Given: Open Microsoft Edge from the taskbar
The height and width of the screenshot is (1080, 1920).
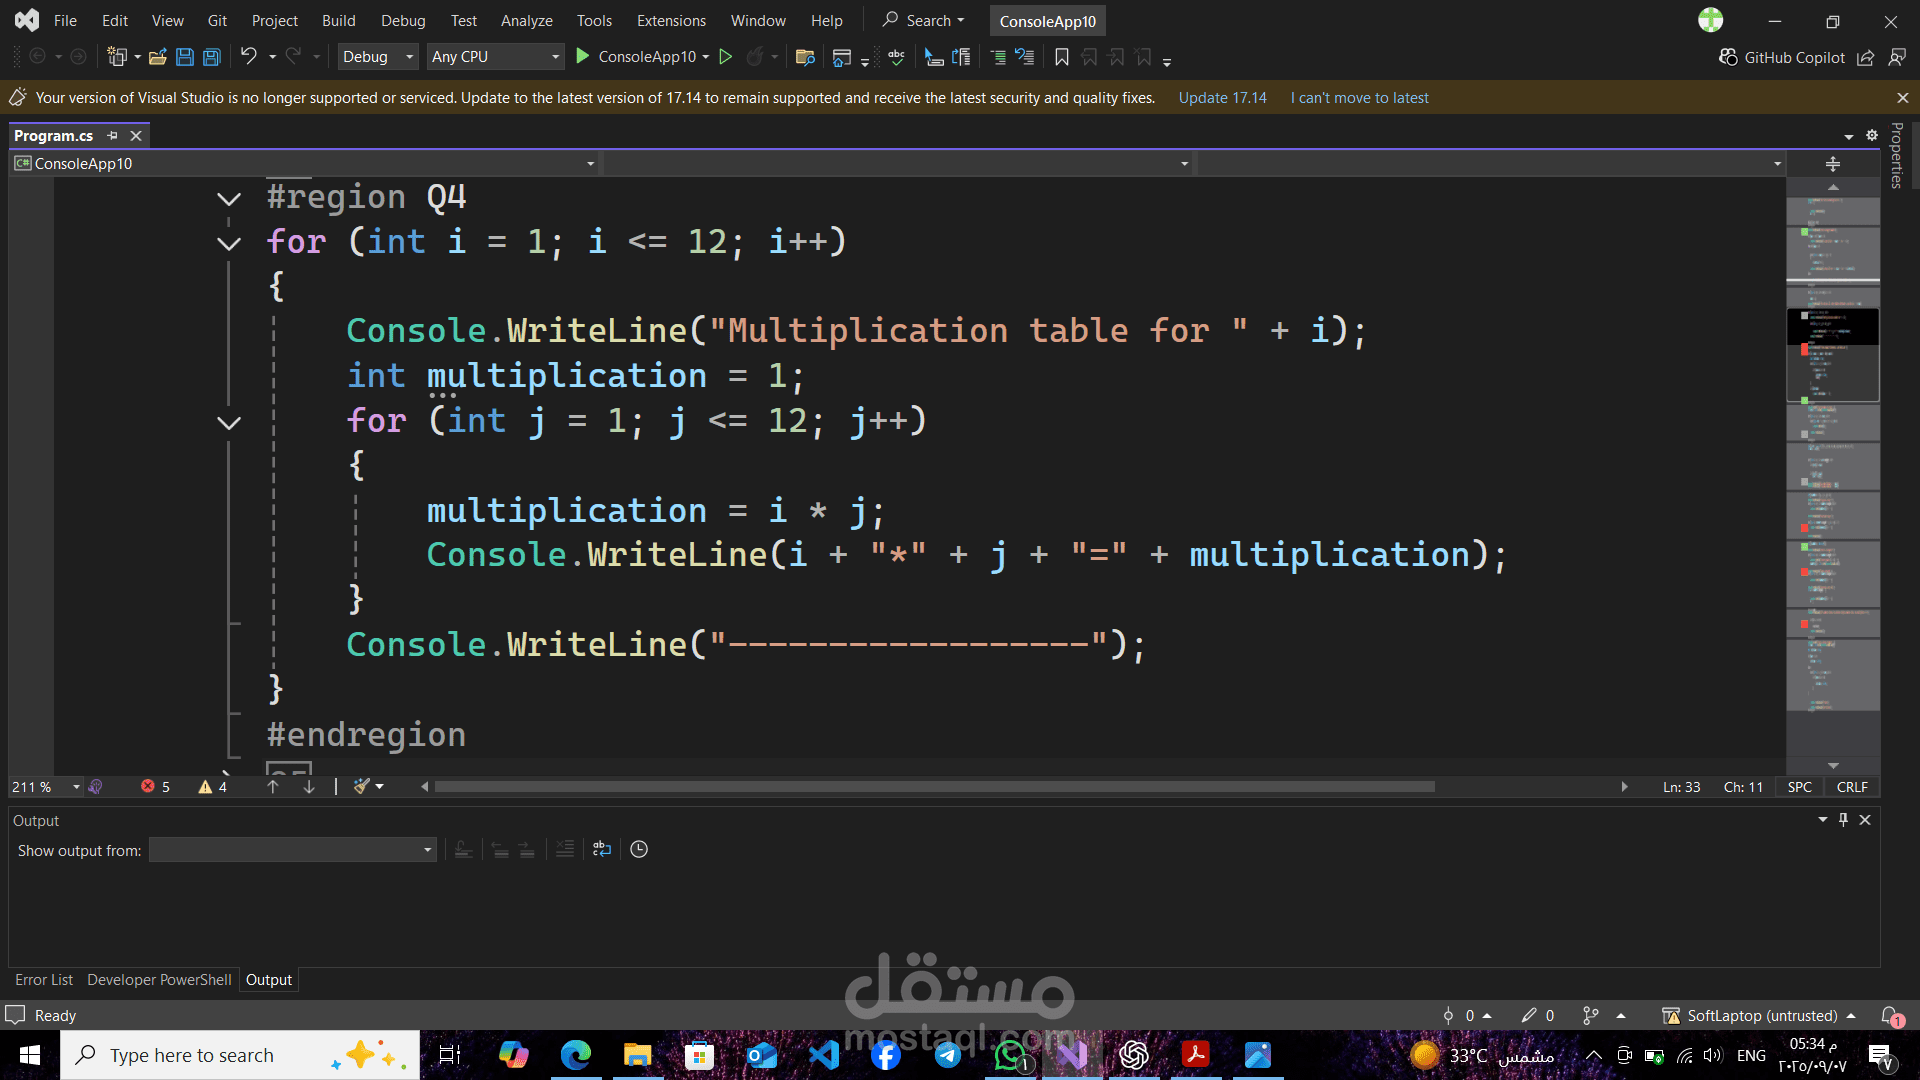Looking at the screenshot, I should [x=576, y=1055].
